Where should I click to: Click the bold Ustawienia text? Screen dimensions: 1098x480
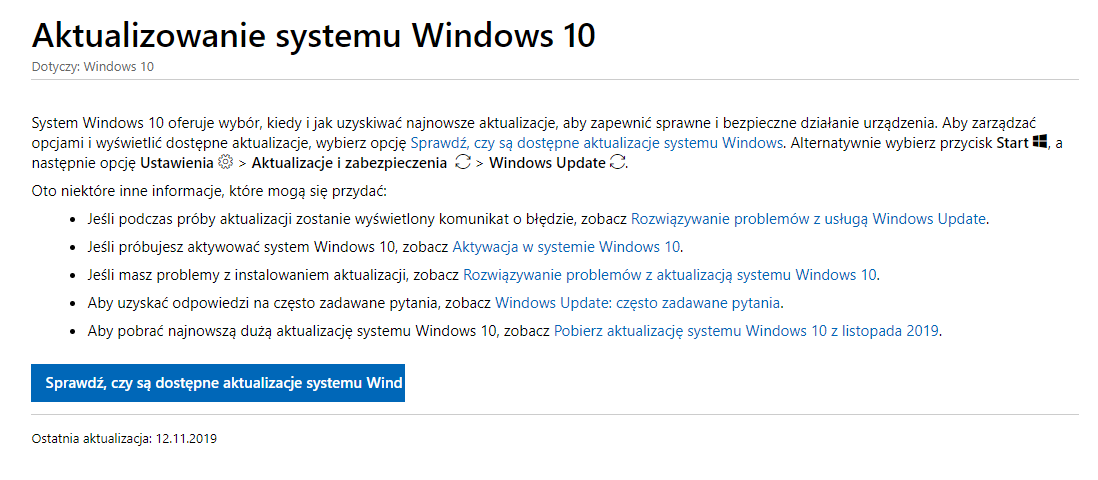(178, 163)
